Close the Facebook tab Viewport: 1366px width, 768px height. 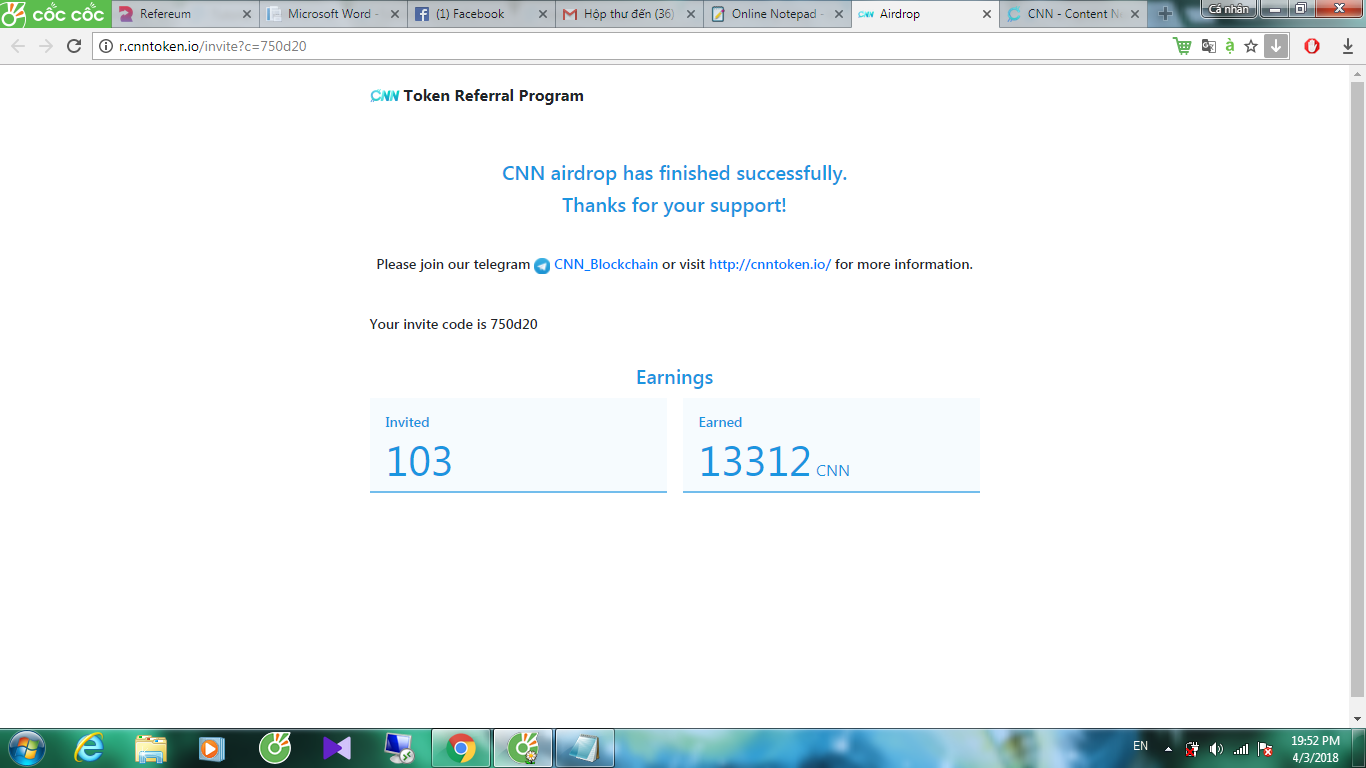tap(543, 14)
